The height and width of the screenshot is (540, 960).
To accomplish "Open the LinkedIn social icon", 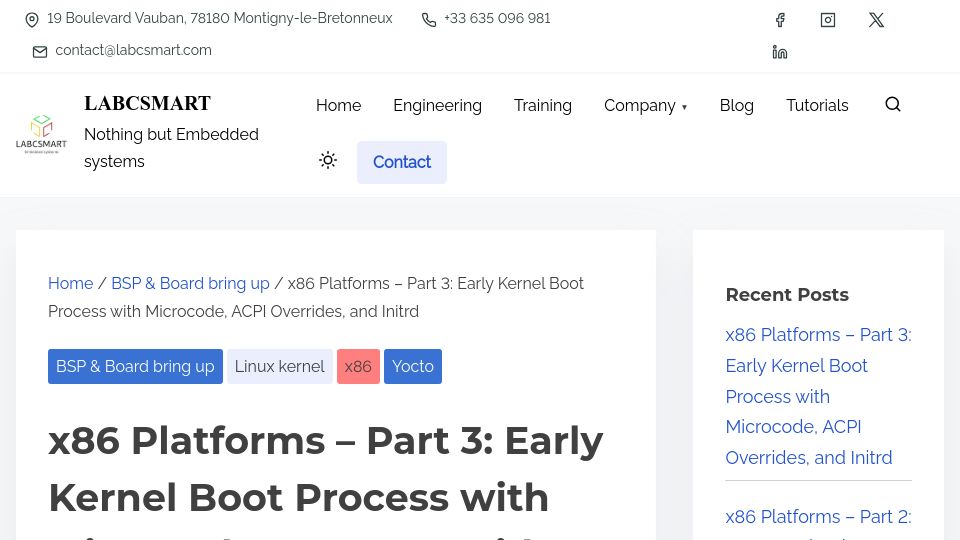I will click(x=779, y=52).
